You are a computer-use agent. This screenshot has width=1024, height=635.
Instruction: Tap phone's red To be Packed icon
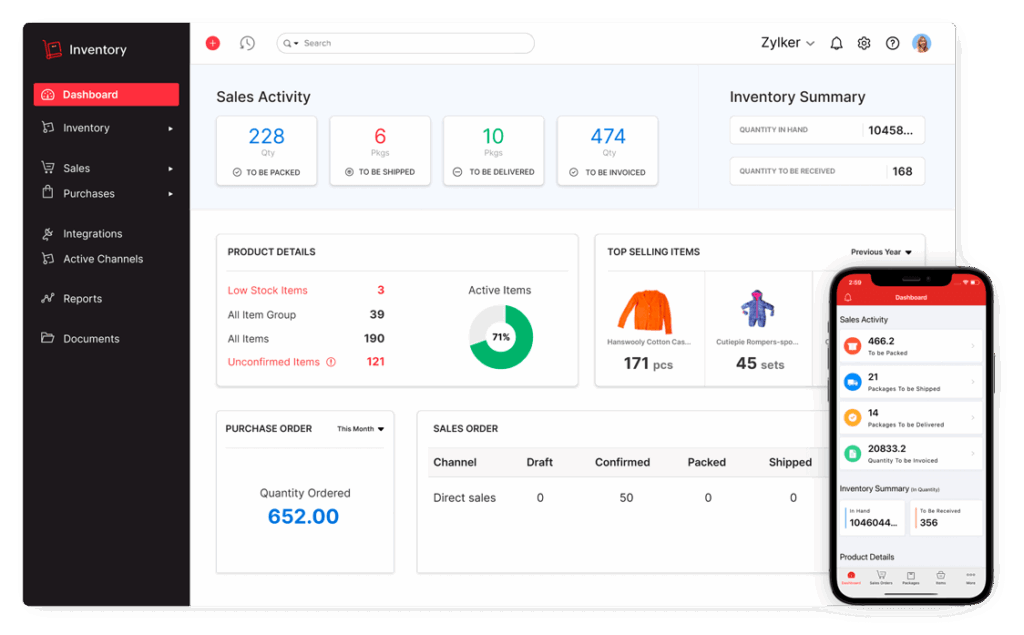tap(852, 346)
